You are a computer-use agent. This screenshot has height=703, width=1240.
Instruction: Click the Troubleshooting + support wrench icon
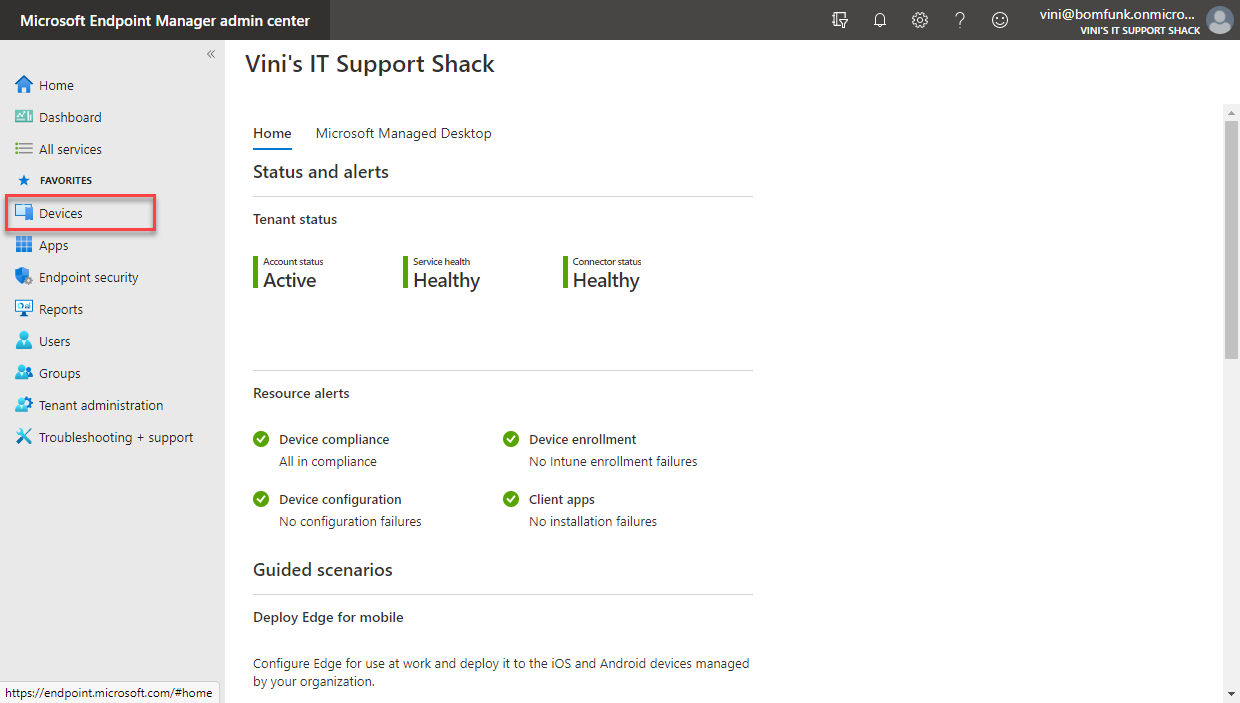[24, 437]
